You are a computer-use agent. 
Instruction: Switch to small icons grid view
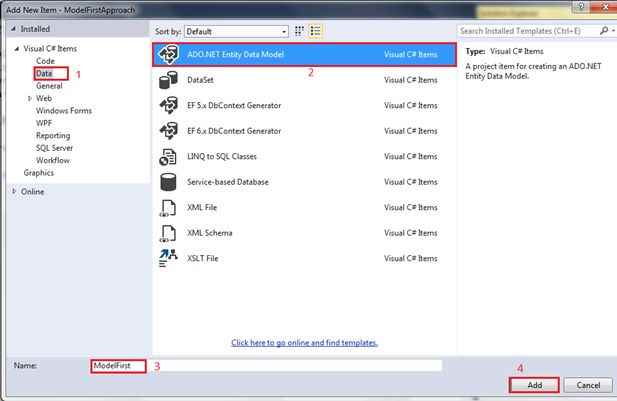pyautogui.click(x=299, y=31)
